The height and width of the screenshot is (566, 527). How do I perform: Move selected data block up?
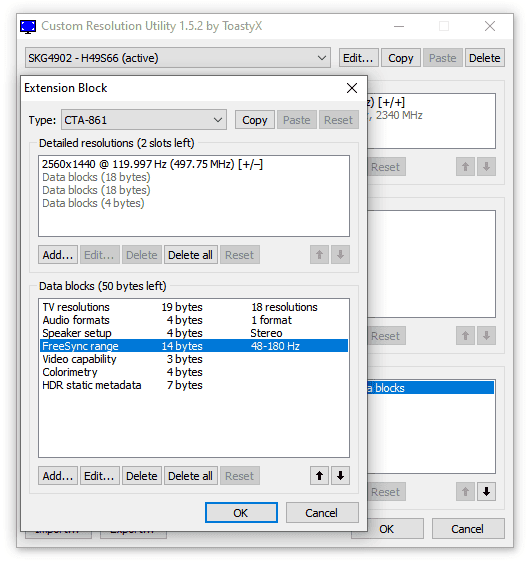tap(319, 476)
